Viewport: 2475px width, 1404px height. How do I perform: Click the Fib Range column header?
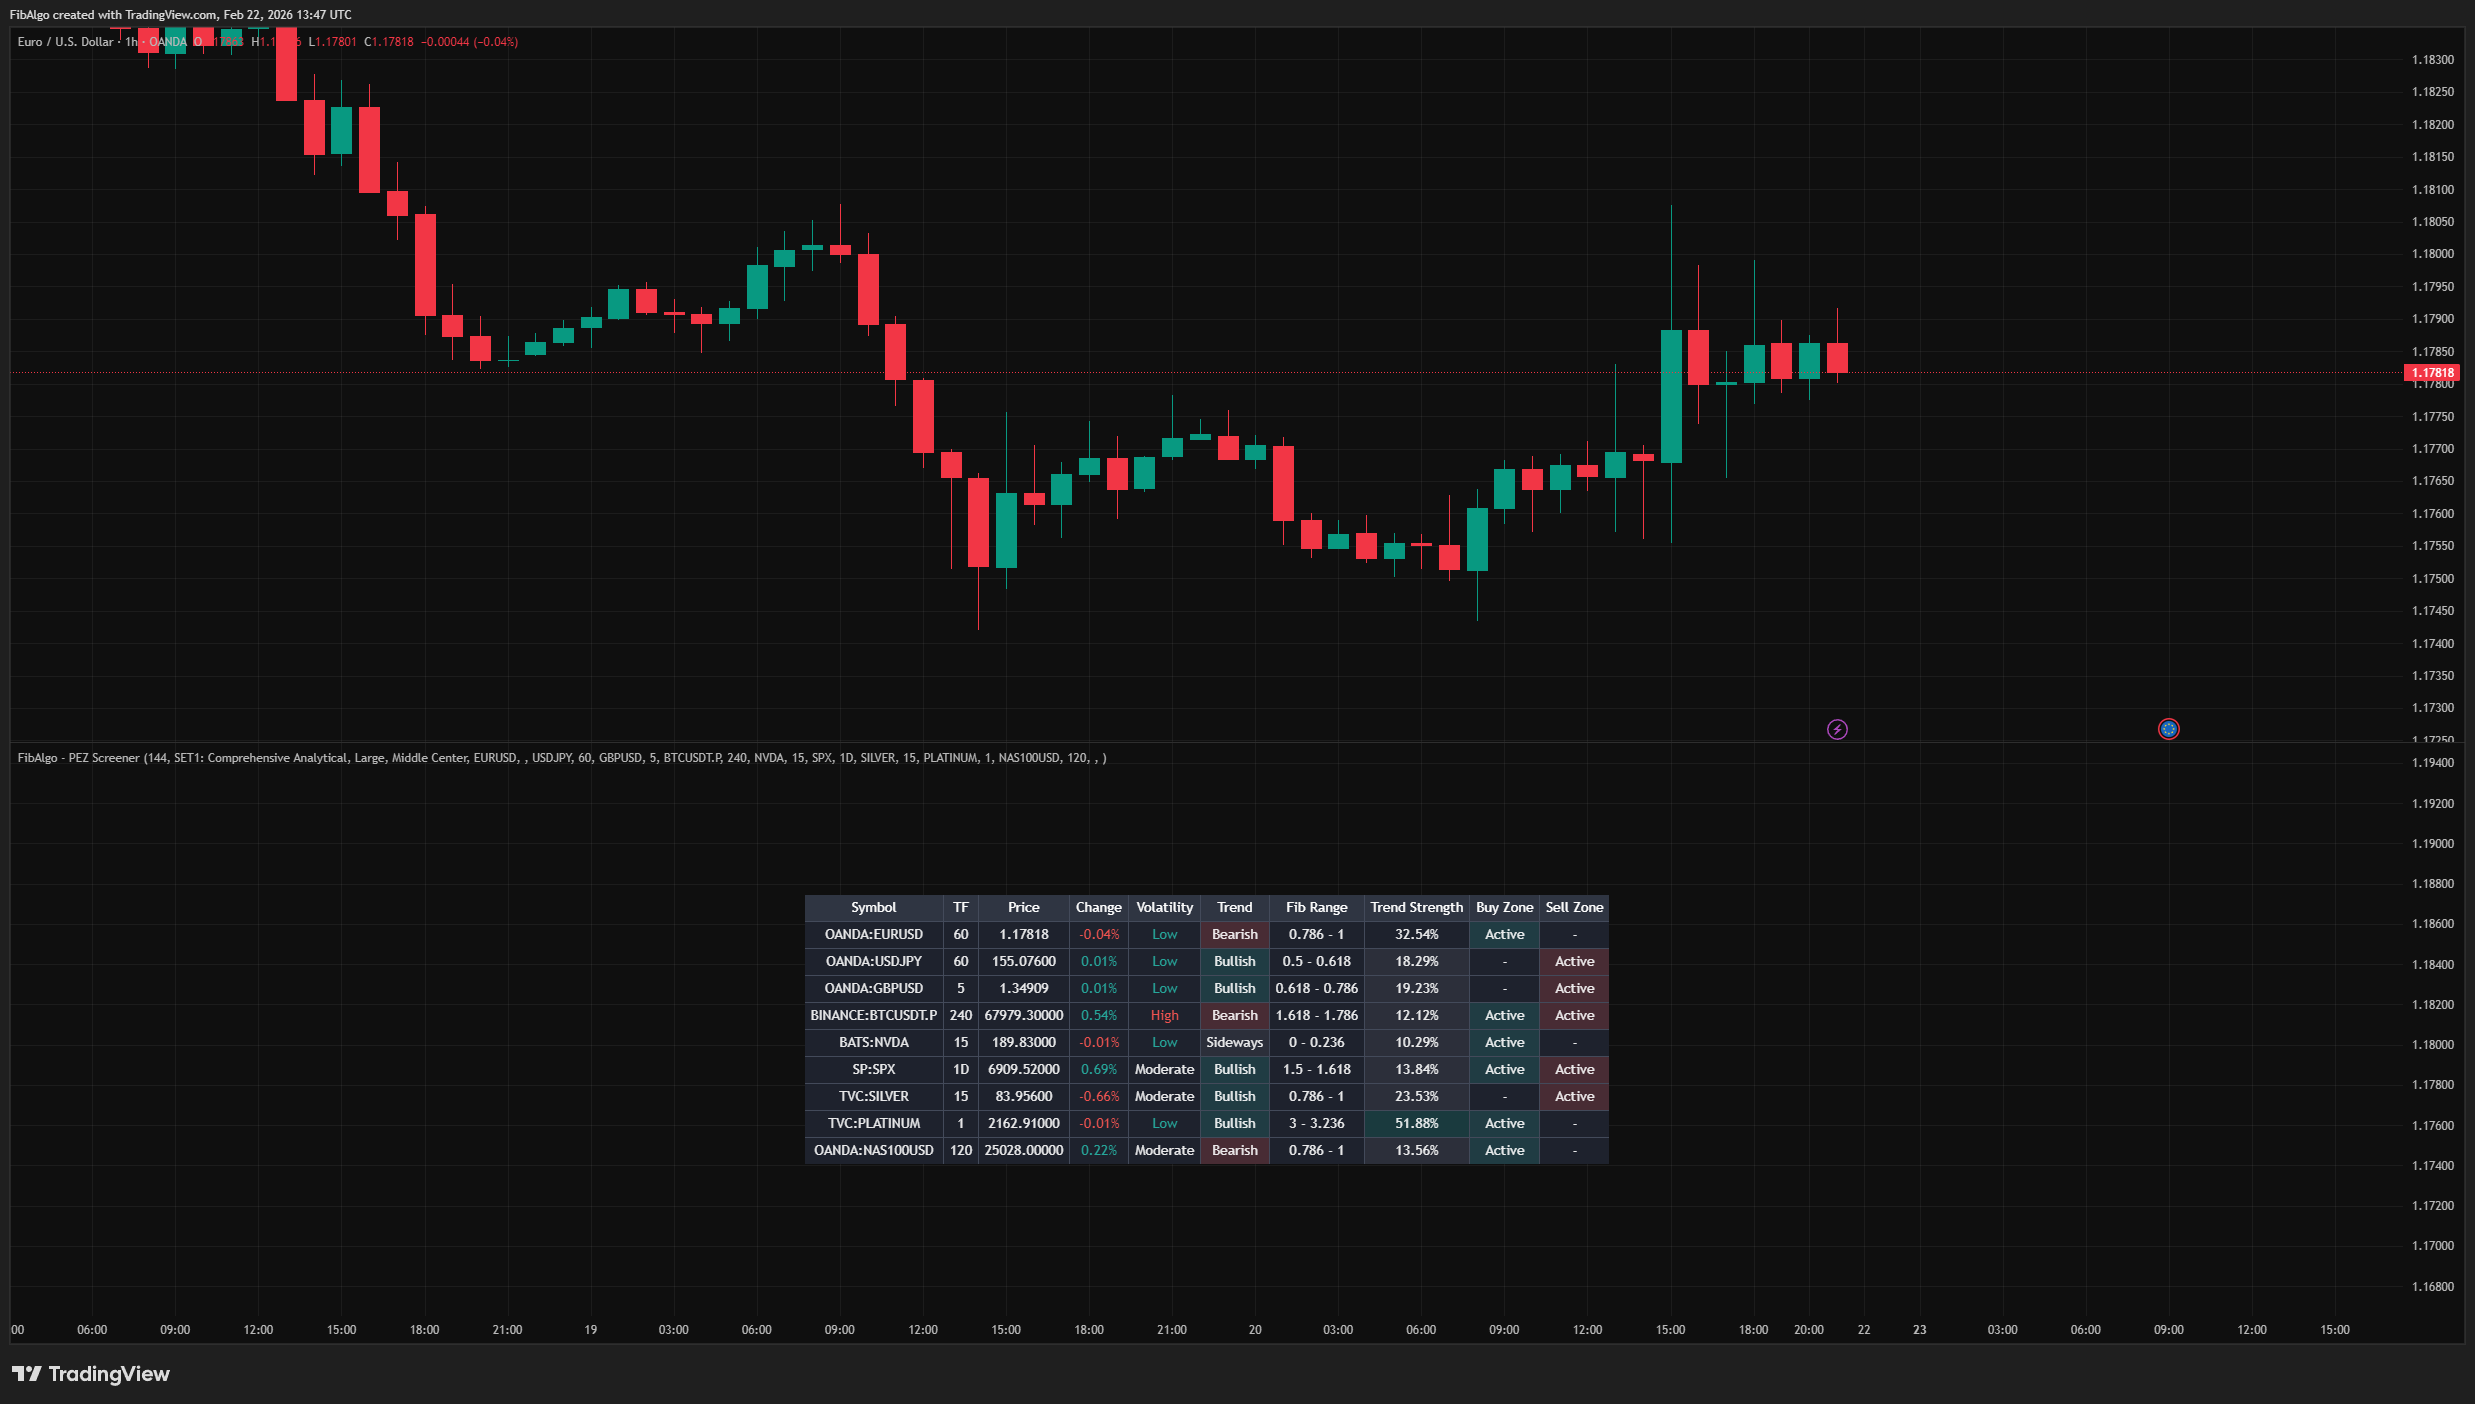tap(1316, 907)
